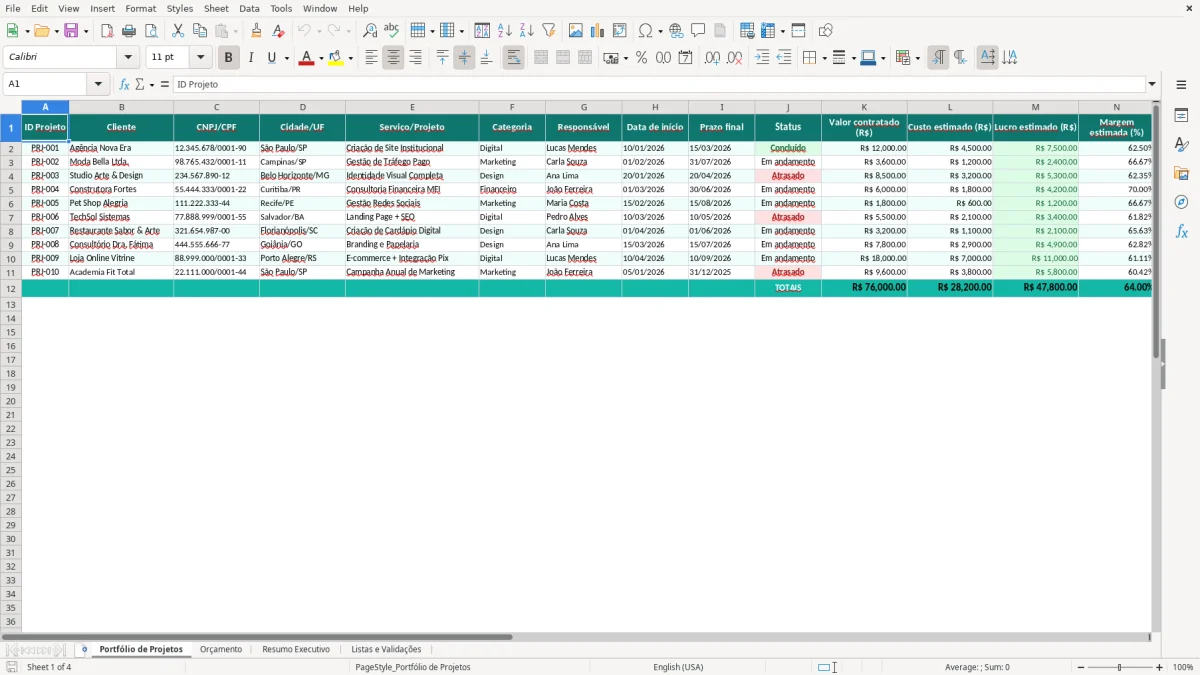Insert a pivot table
Viewport: 1200px width, 675px height.
[620, 31]
